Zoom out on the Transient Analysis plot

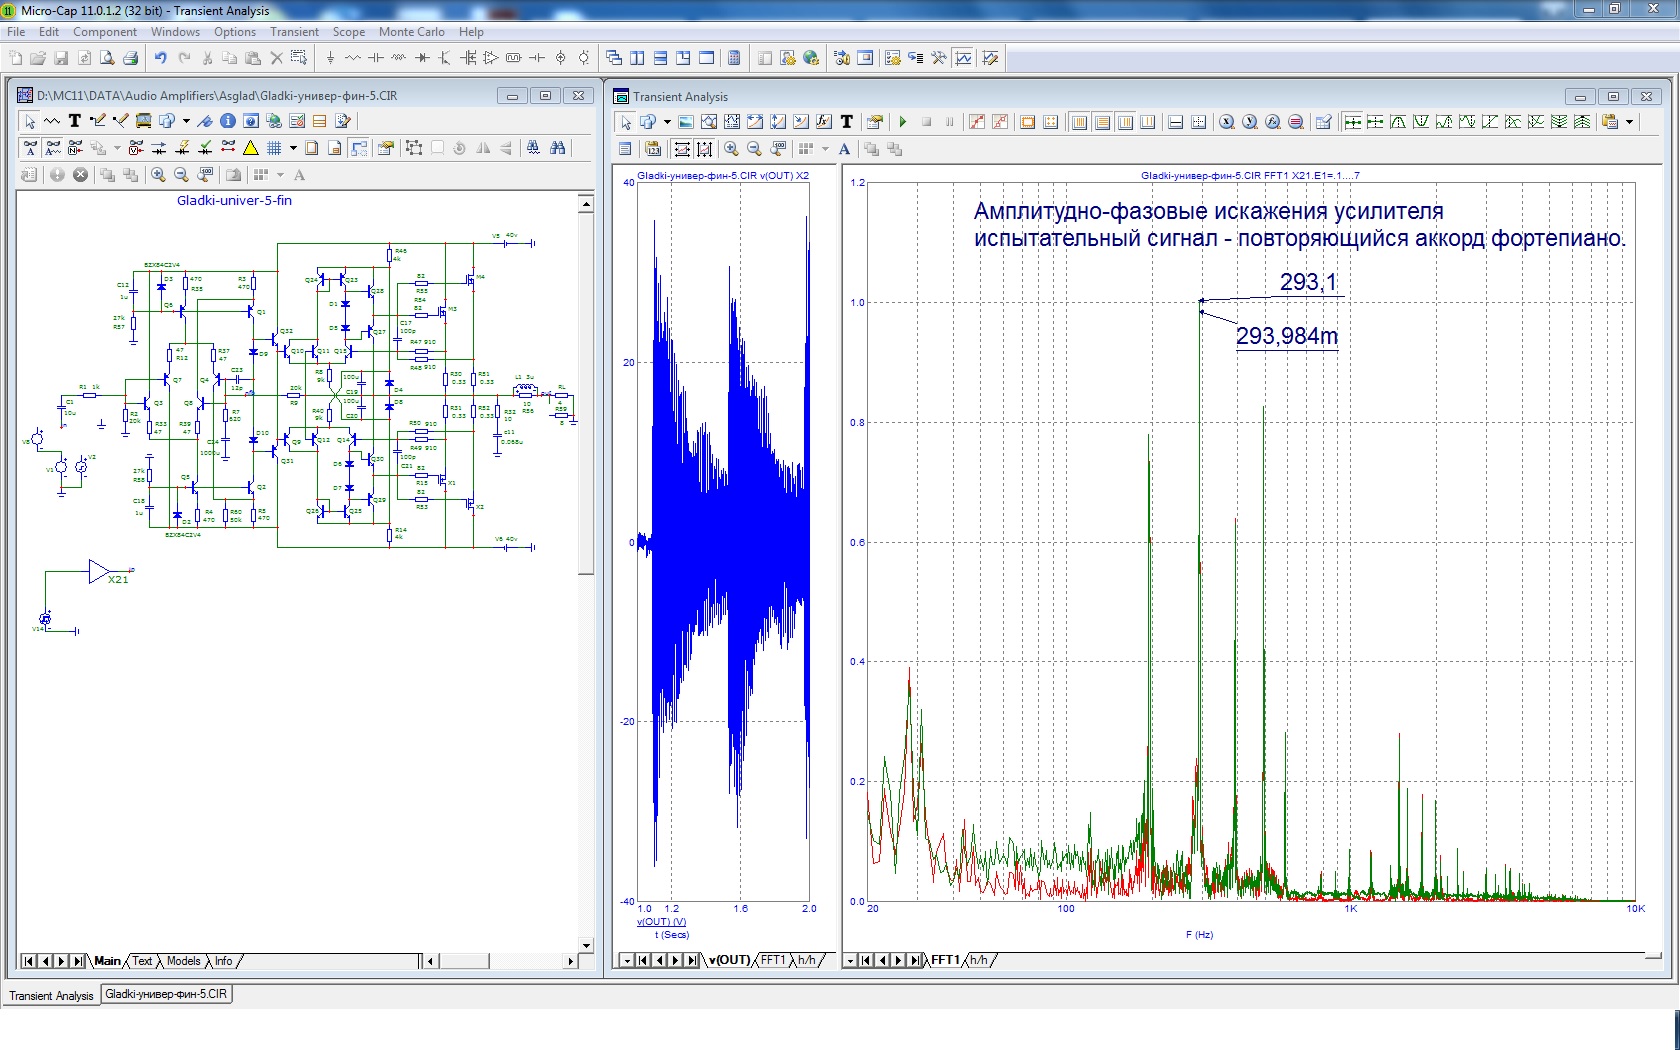coord(754,149)
